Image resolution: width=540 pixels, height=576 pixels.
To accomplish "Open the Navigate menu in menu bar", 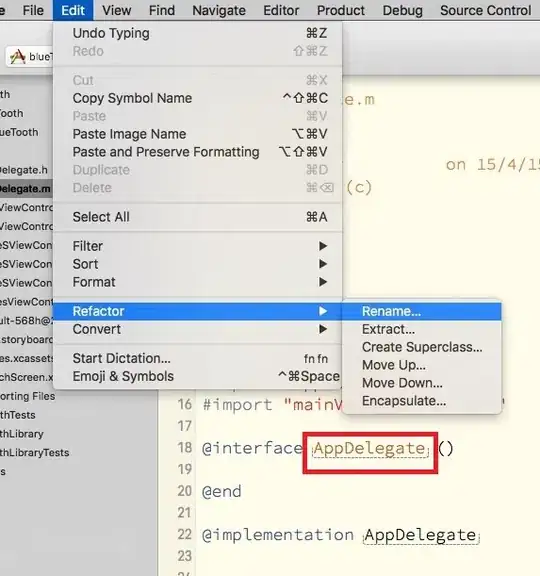I will (219, 10).
